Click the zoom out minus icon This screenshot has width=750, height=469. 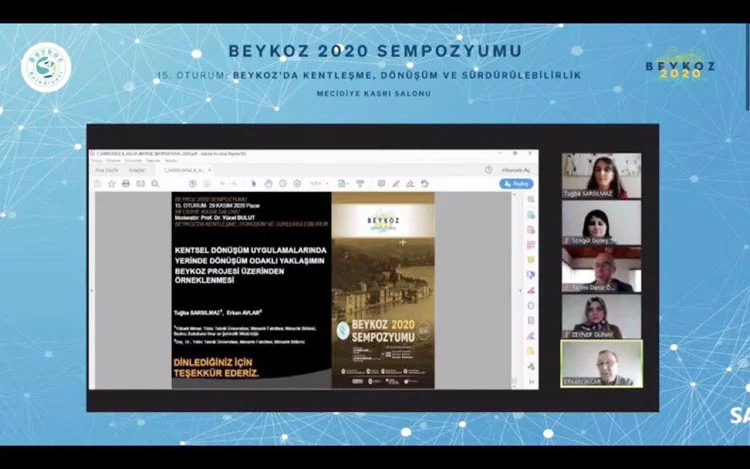coord(283,183)
